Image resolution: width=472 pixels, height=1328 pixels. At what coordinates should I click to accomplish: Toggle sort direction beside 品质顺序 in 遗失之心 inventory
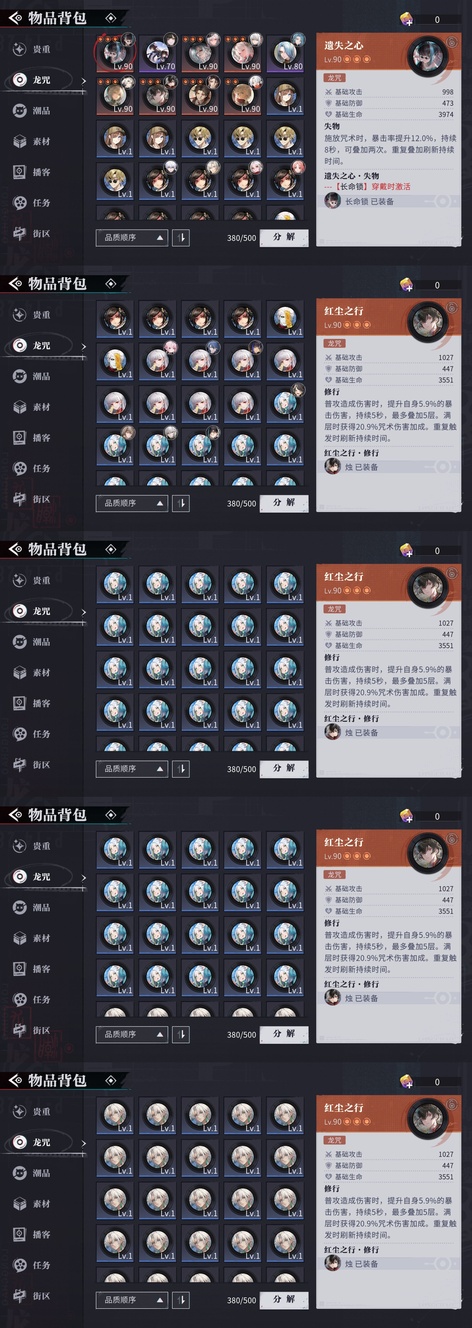(x=181, y=237)
